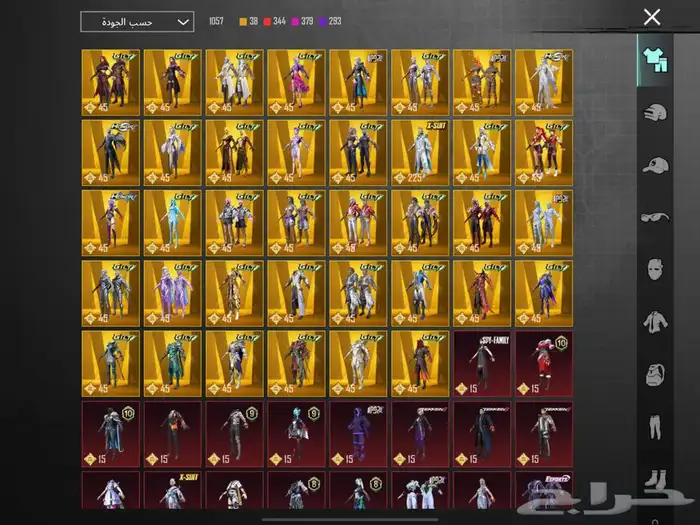Select the baseball cap category icon
Screen dimensions: 700x525
(655, 165)
